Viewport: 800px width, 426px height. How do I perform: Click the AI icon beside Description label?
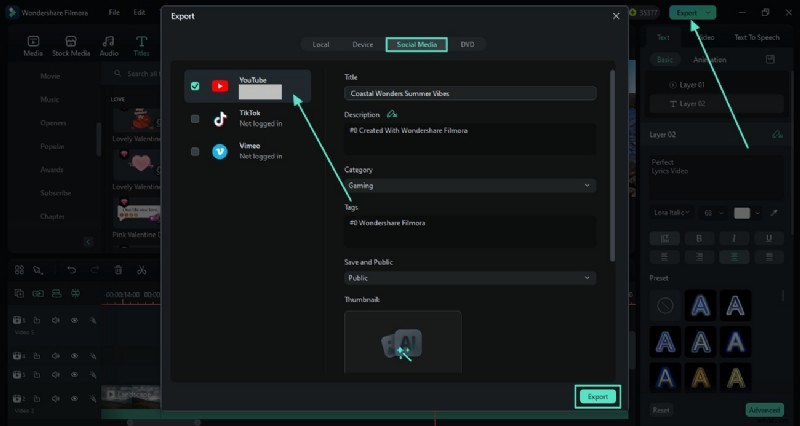[x=392, y=115]
